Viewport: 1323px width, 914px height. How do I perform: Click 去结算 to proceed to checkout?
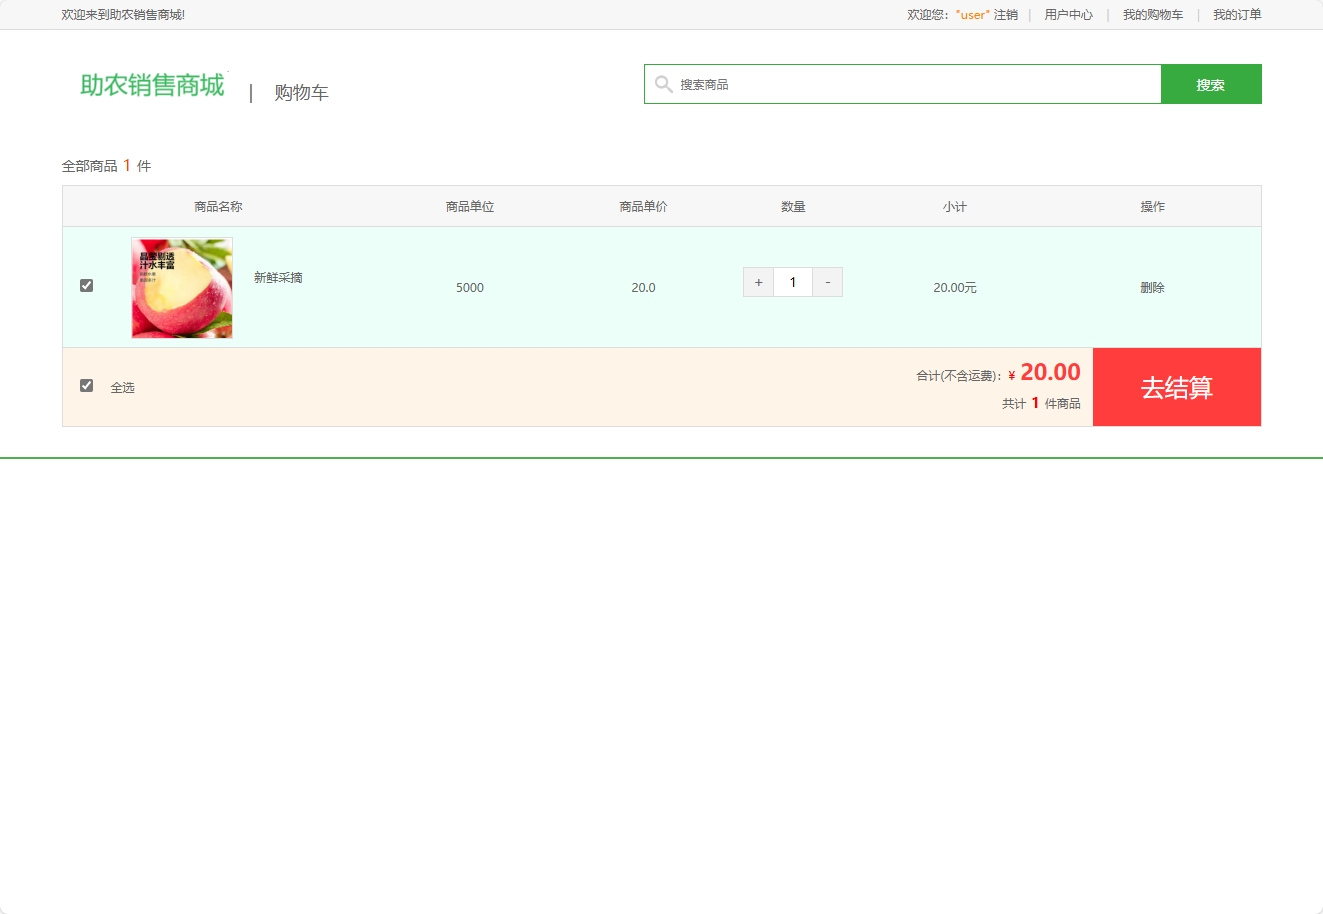[x=1177, y=387]
